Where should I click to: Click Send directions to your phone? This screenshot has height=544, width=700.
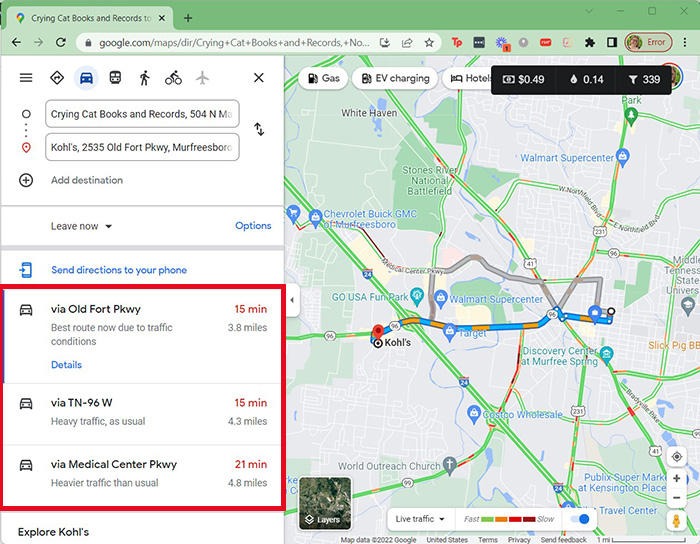pyautogui.click(x=119, y=270)
